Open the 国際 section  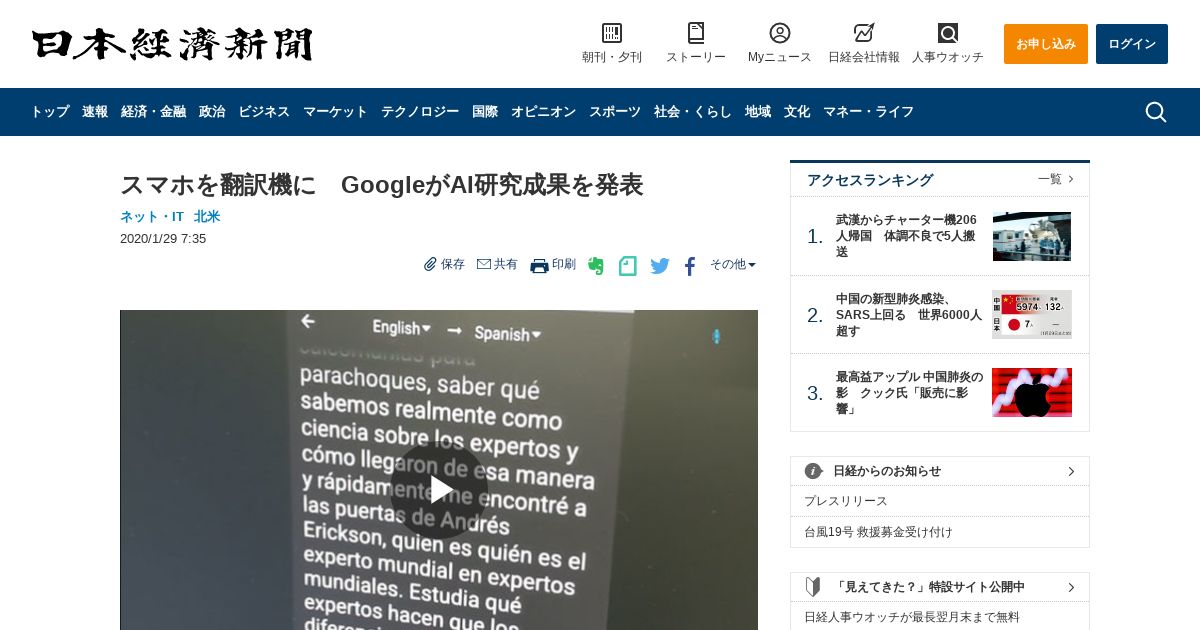[485, 112]
